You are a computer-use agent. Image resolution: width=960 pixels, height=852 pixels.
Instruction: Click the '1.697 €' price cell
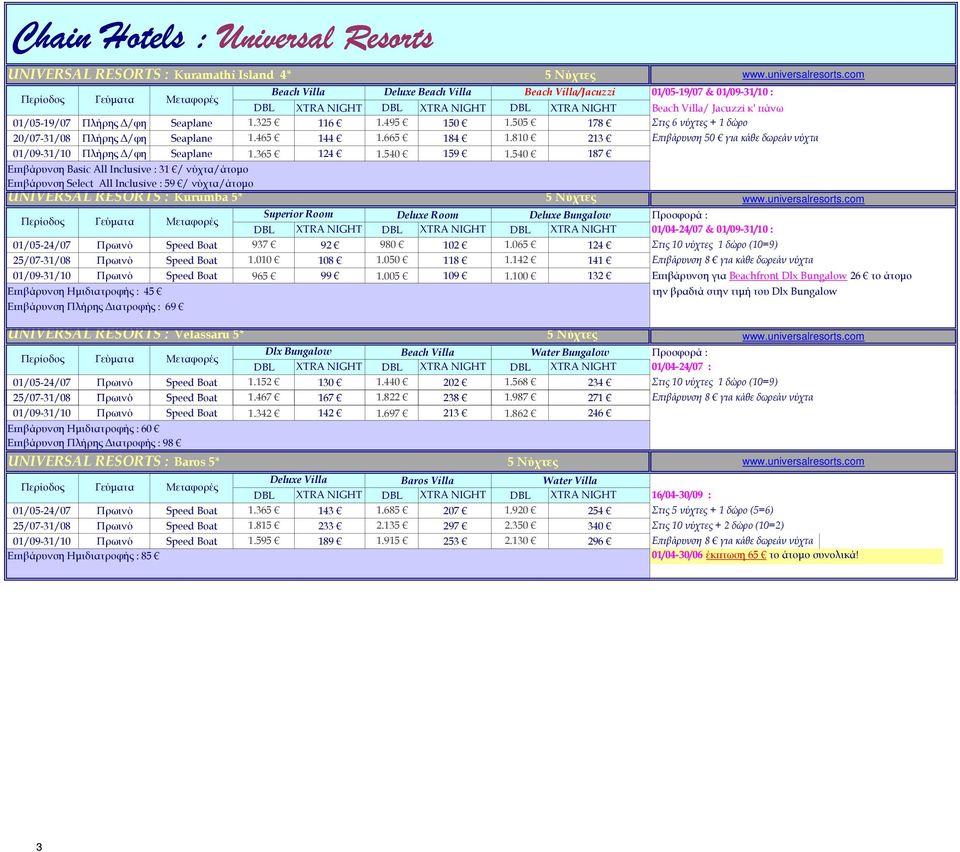point(391,413)
